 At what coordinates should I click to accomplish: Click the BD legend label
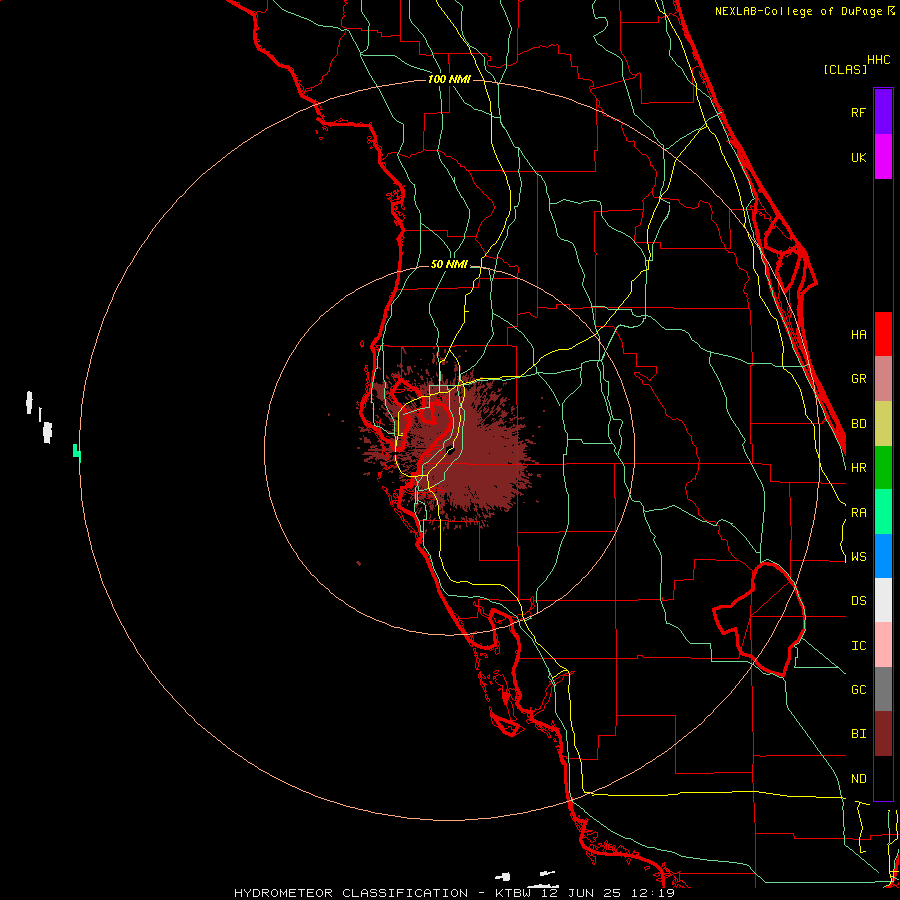point(858,423)
